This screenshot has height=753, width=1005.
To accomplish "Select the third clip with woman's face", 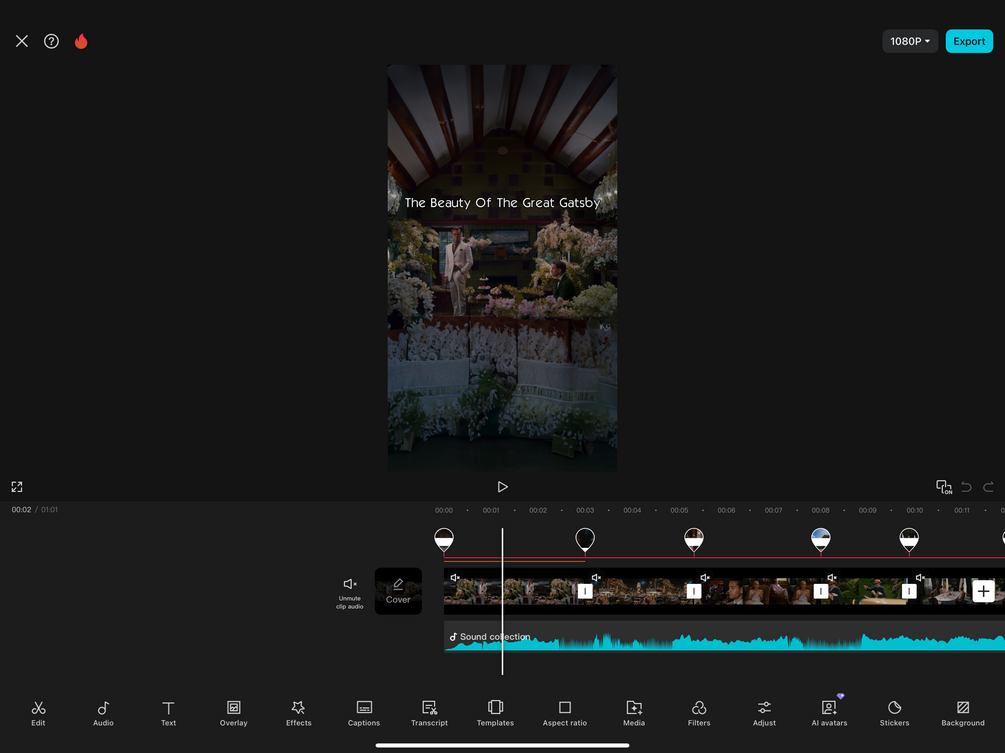I will click(x=758, y=591).
